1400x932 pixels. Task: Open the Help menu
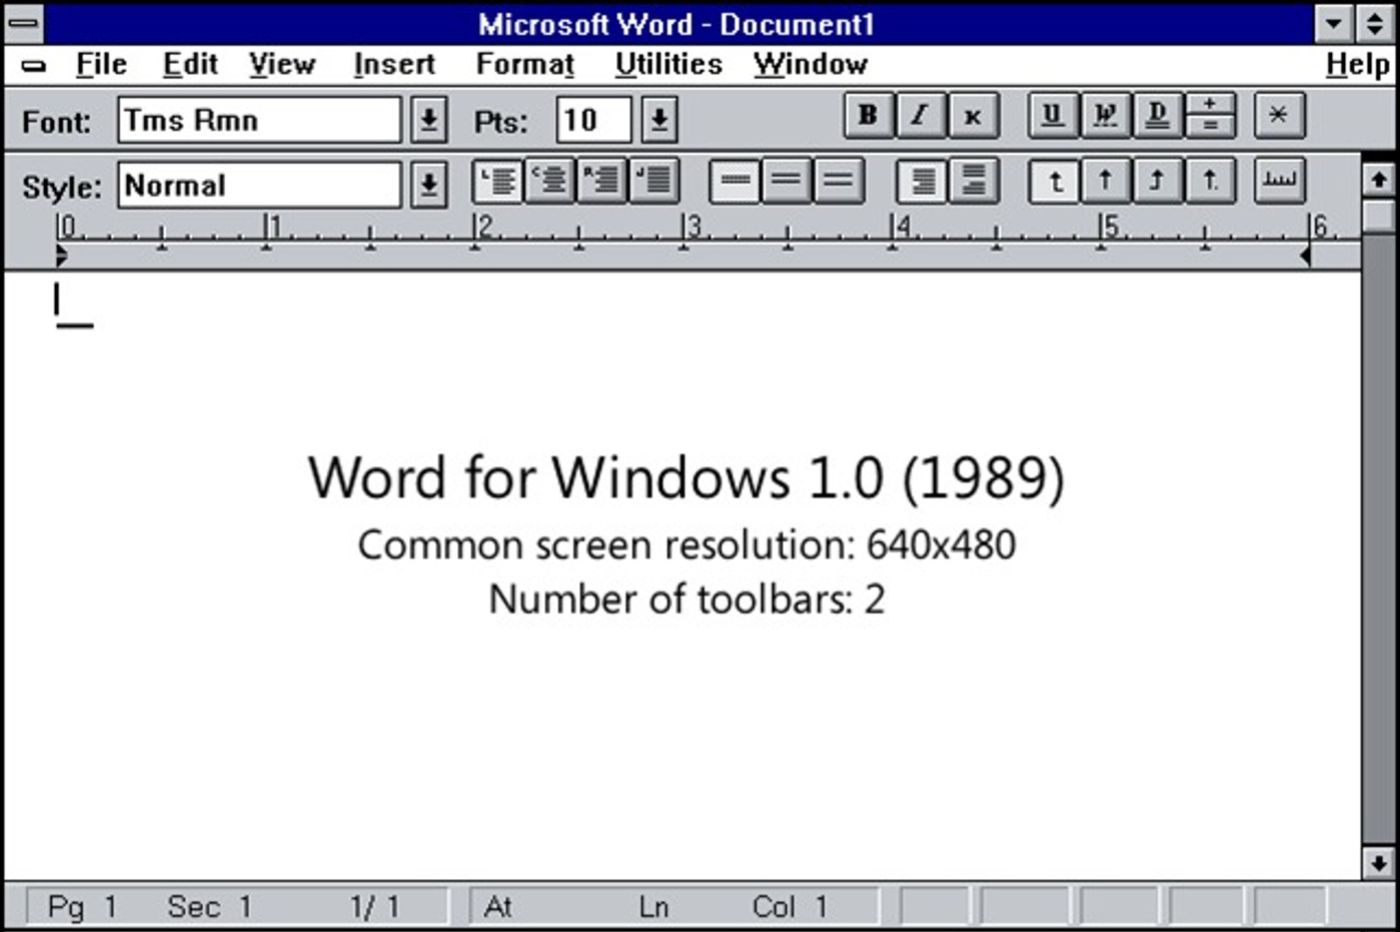(x=1357, y=65)
